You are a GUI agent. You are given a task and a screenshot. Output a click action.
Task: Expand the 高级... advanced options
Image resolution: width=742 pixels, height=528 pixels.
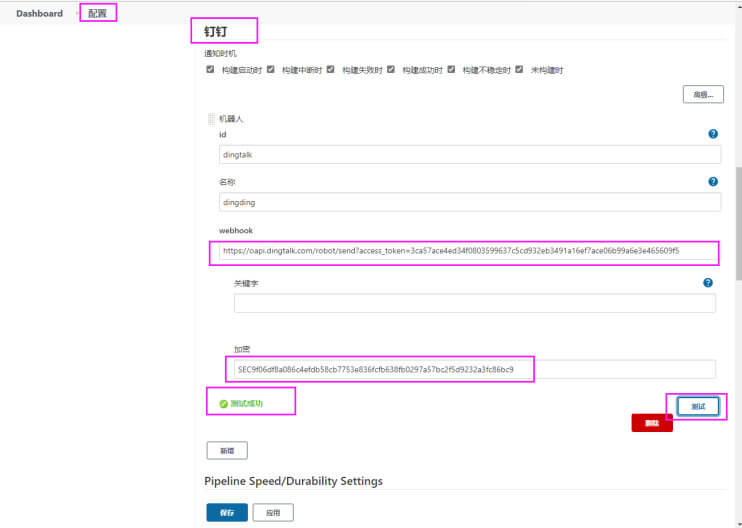tap(703, 95)
